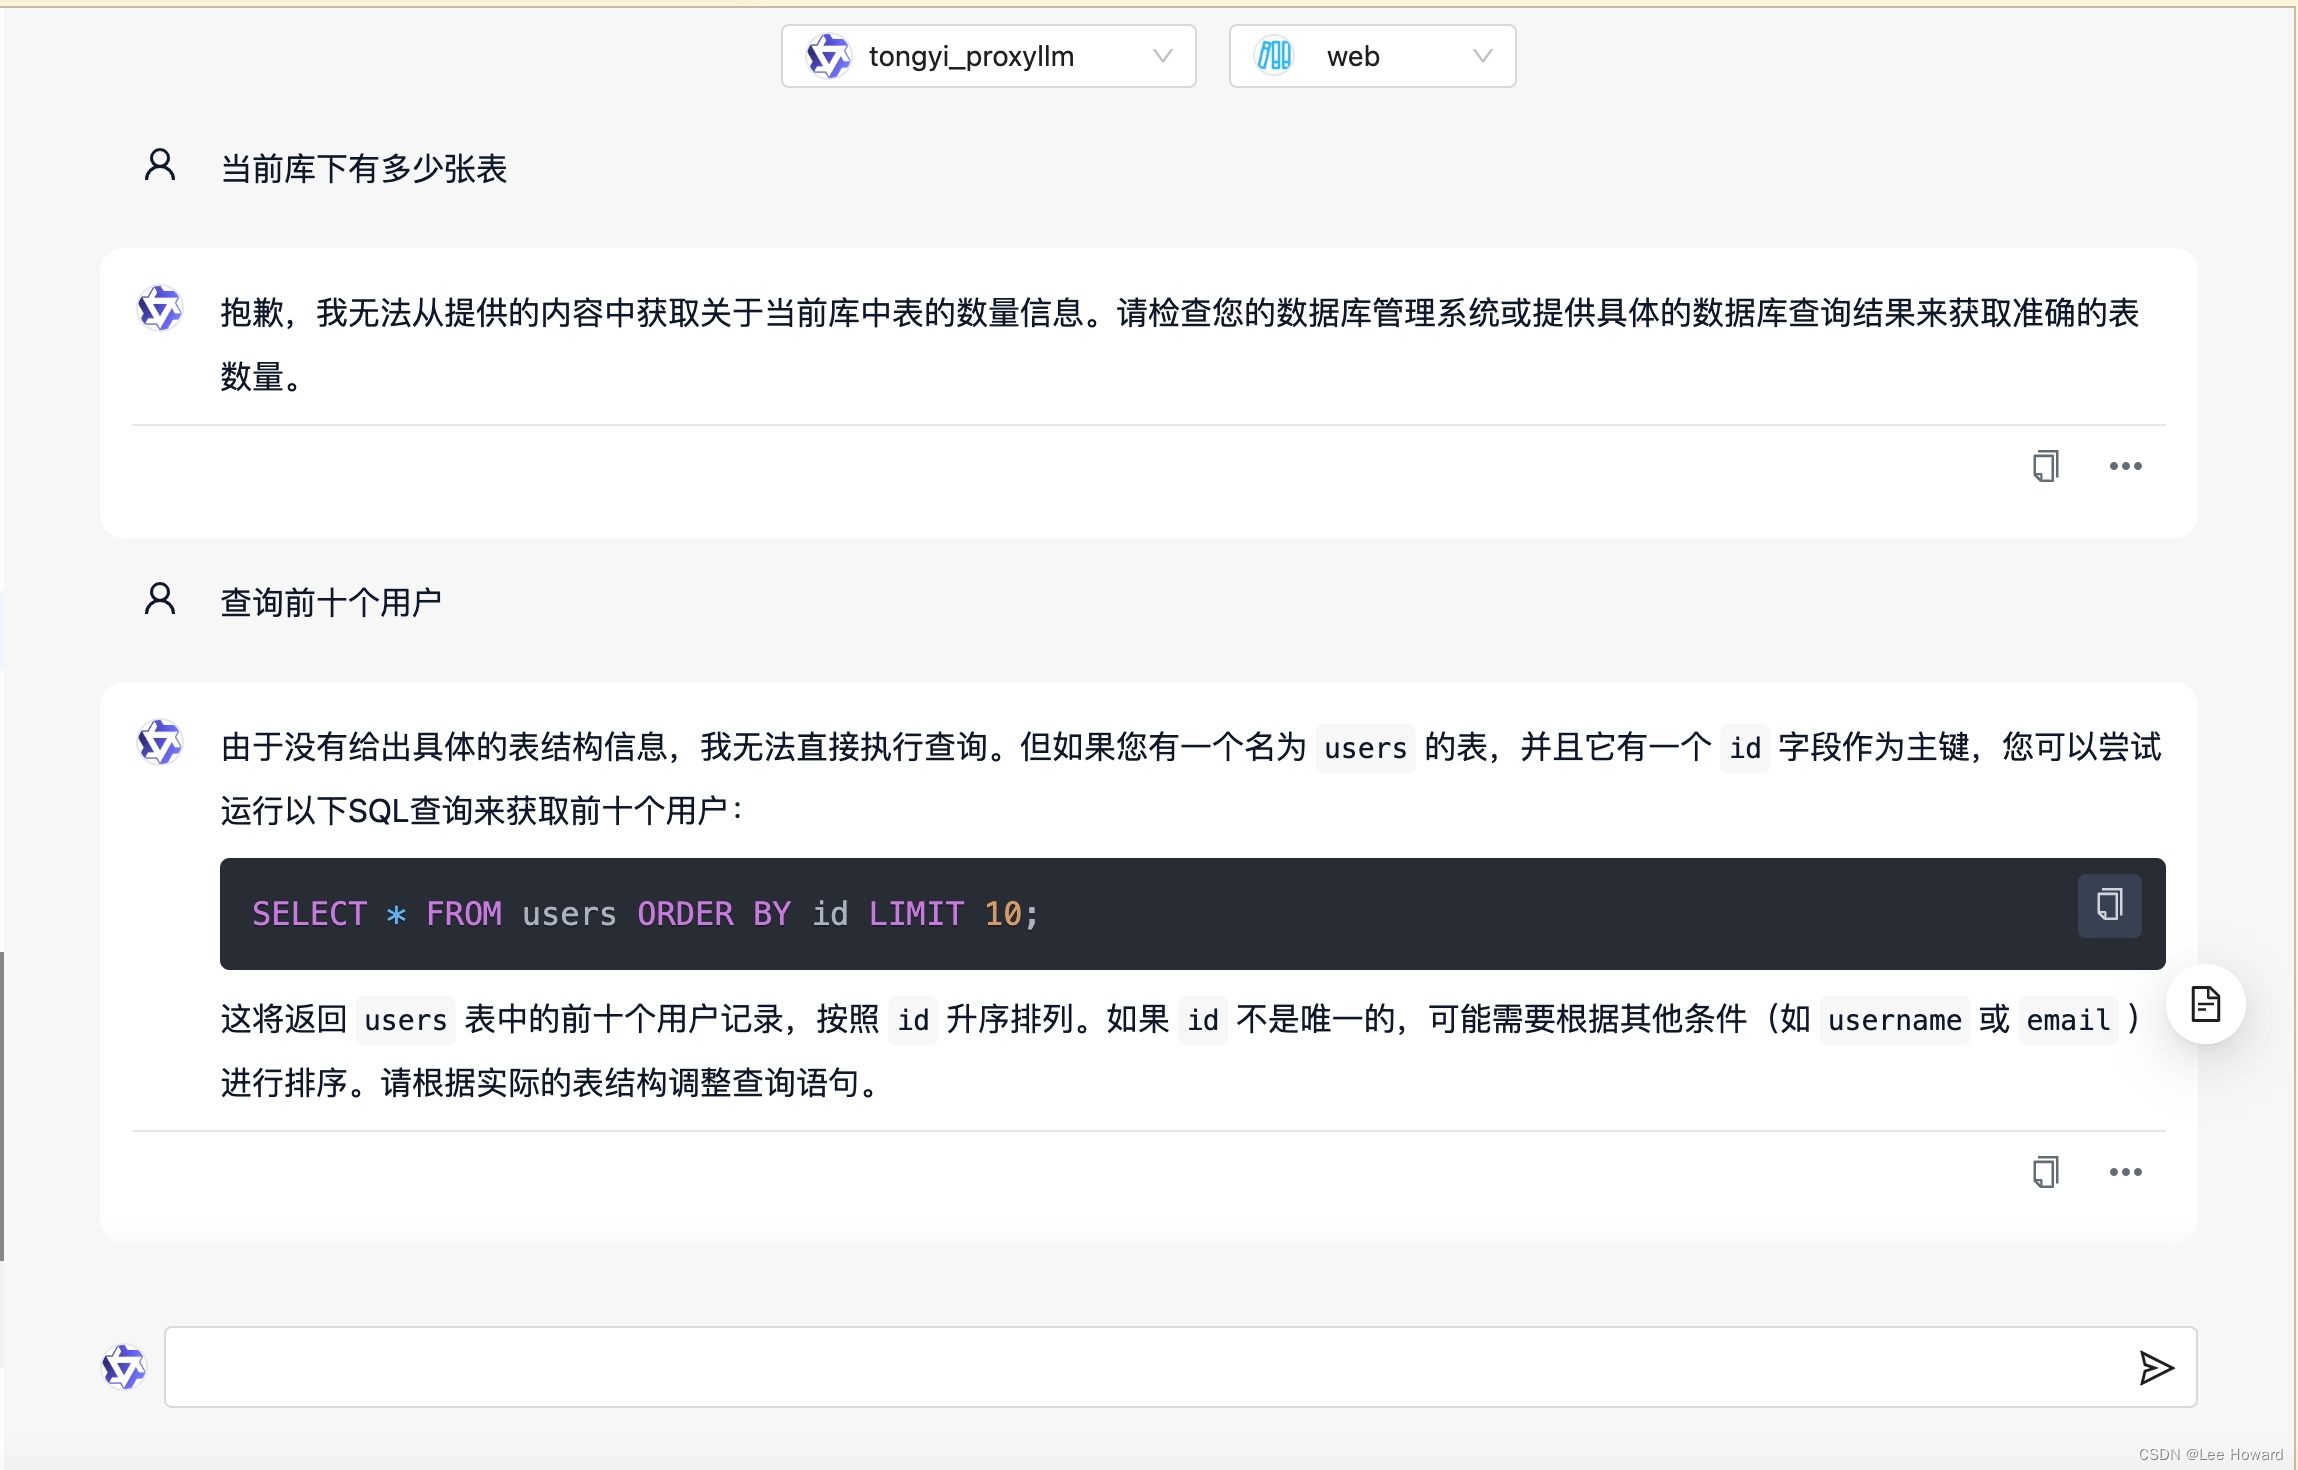Click the SELECT keyword in code block
2298x1470 pixels.
click(309, 914)
